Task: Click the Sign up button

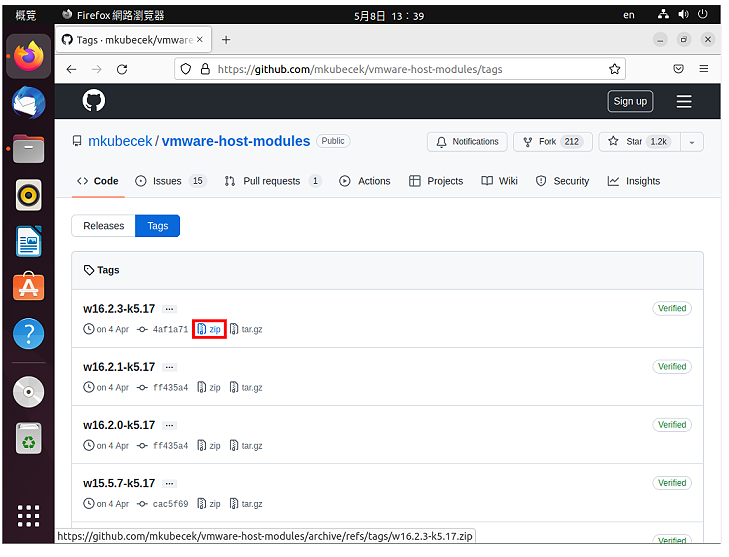Action: coord(630,101)
